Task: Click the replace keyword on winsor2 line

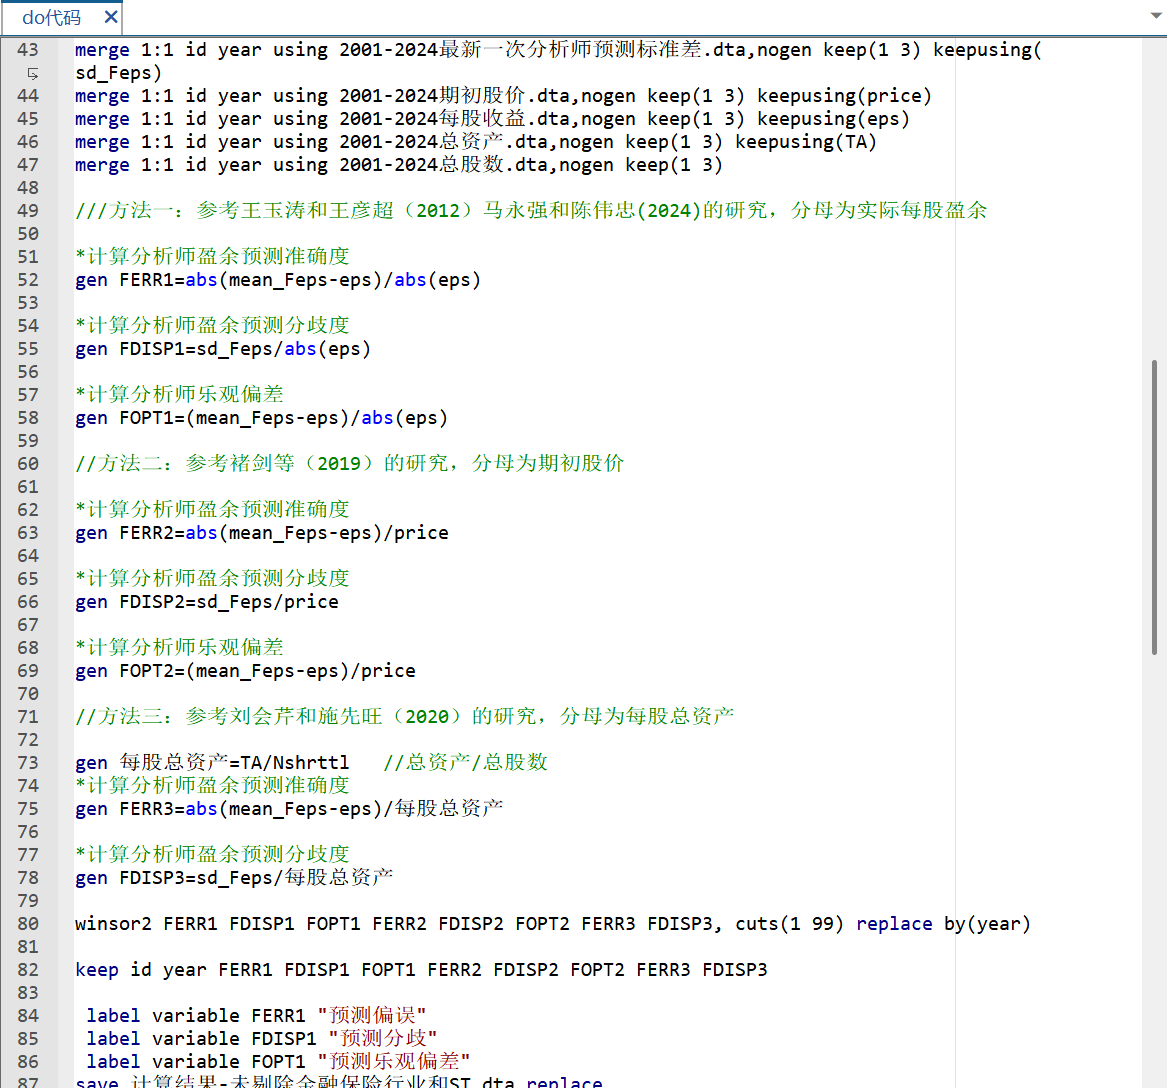Action: (893, 924)
